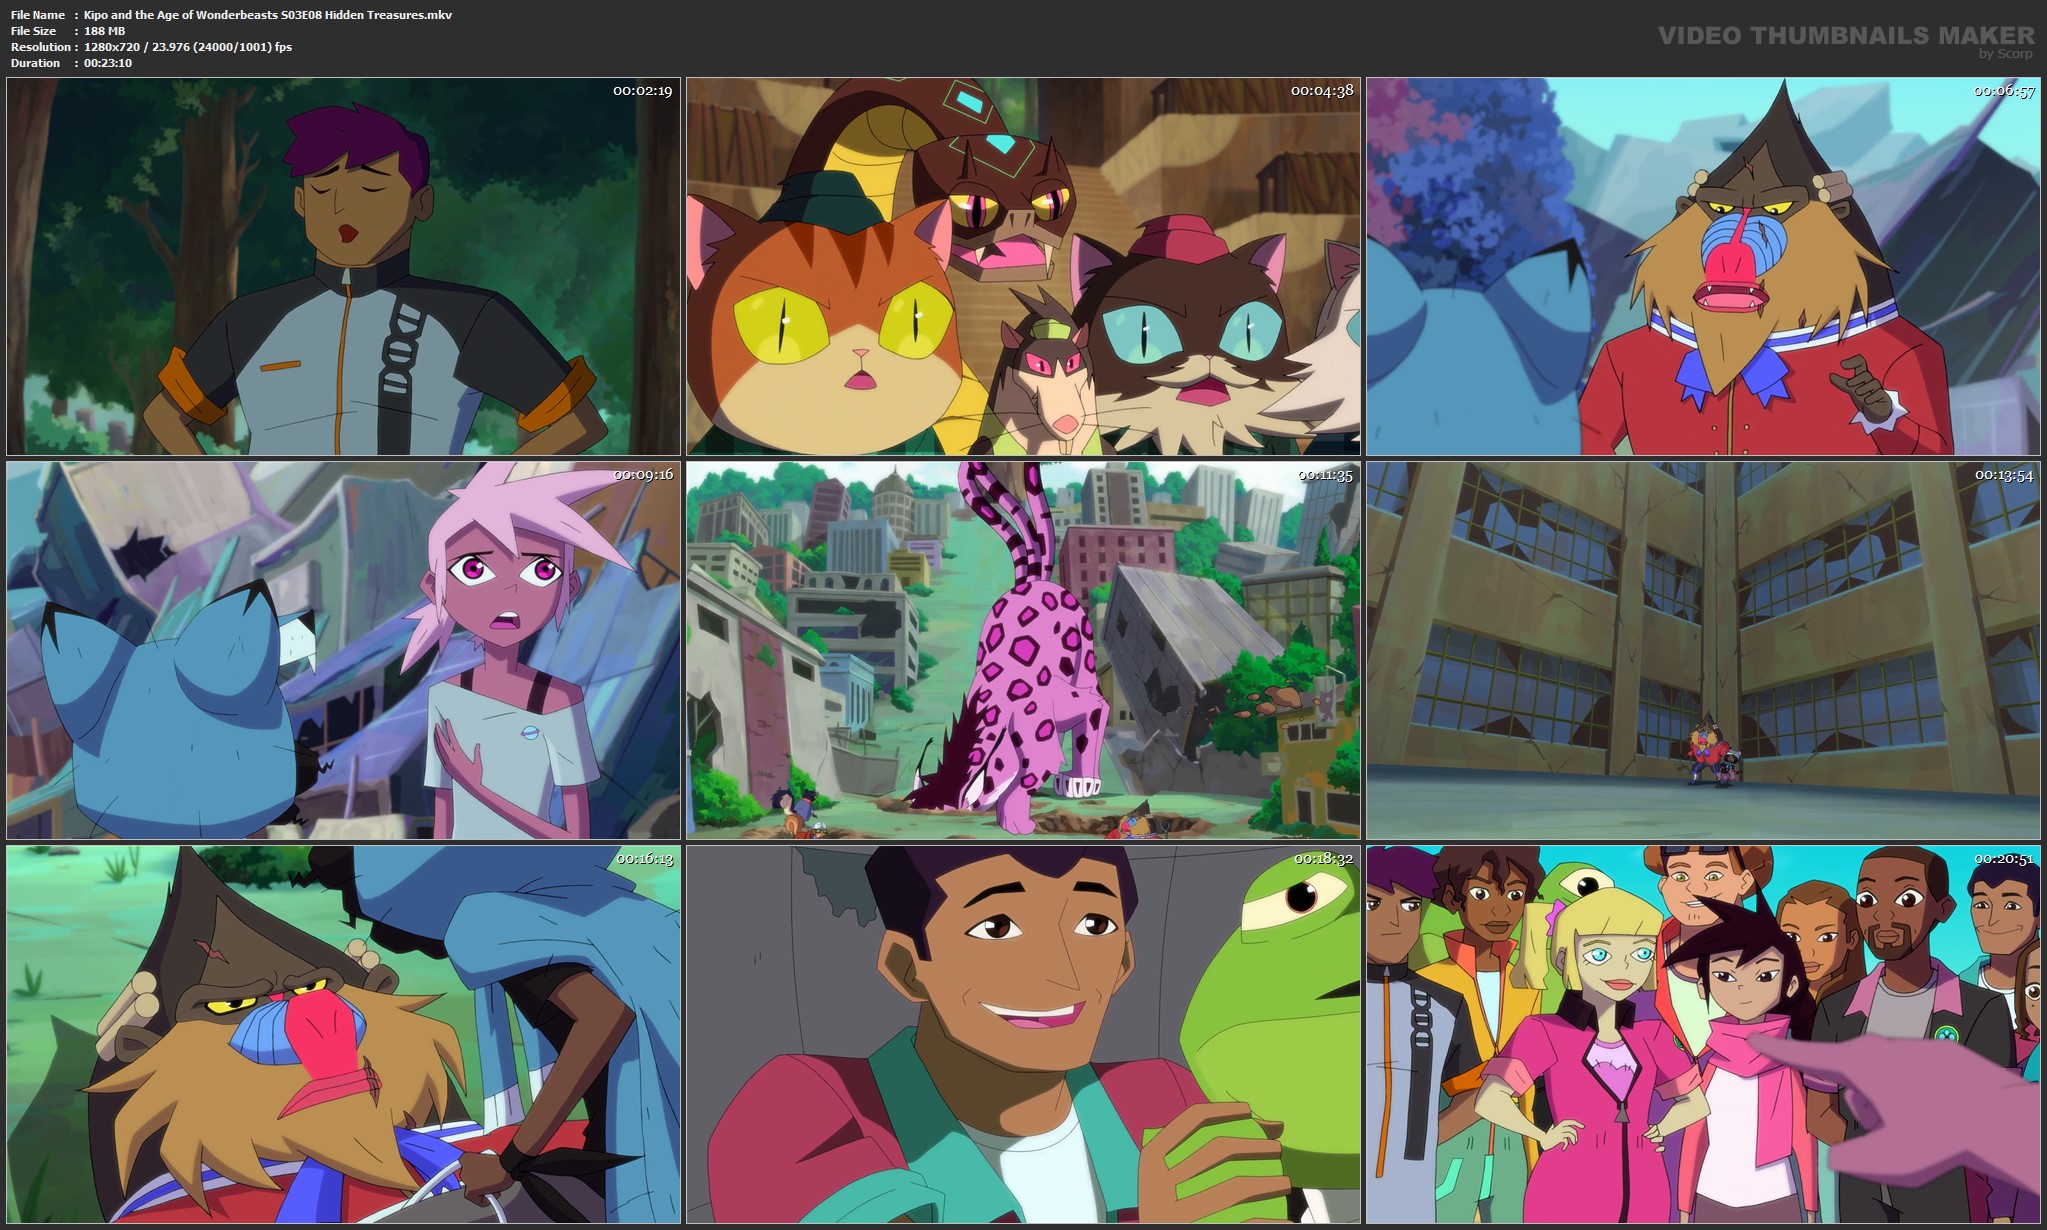This screenshot has height=1230, width=2047.
Task: Select the mandrill thumbnail at 00:06:57
Action: 1703,267
